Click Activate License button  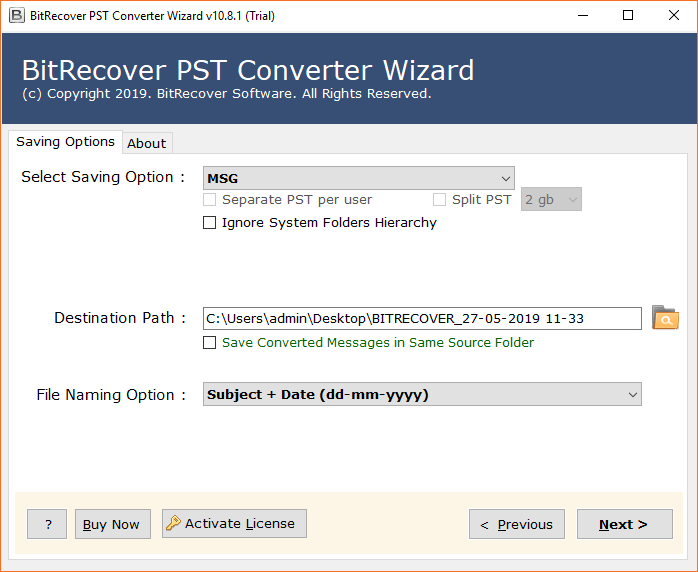[x=234, y=523]
